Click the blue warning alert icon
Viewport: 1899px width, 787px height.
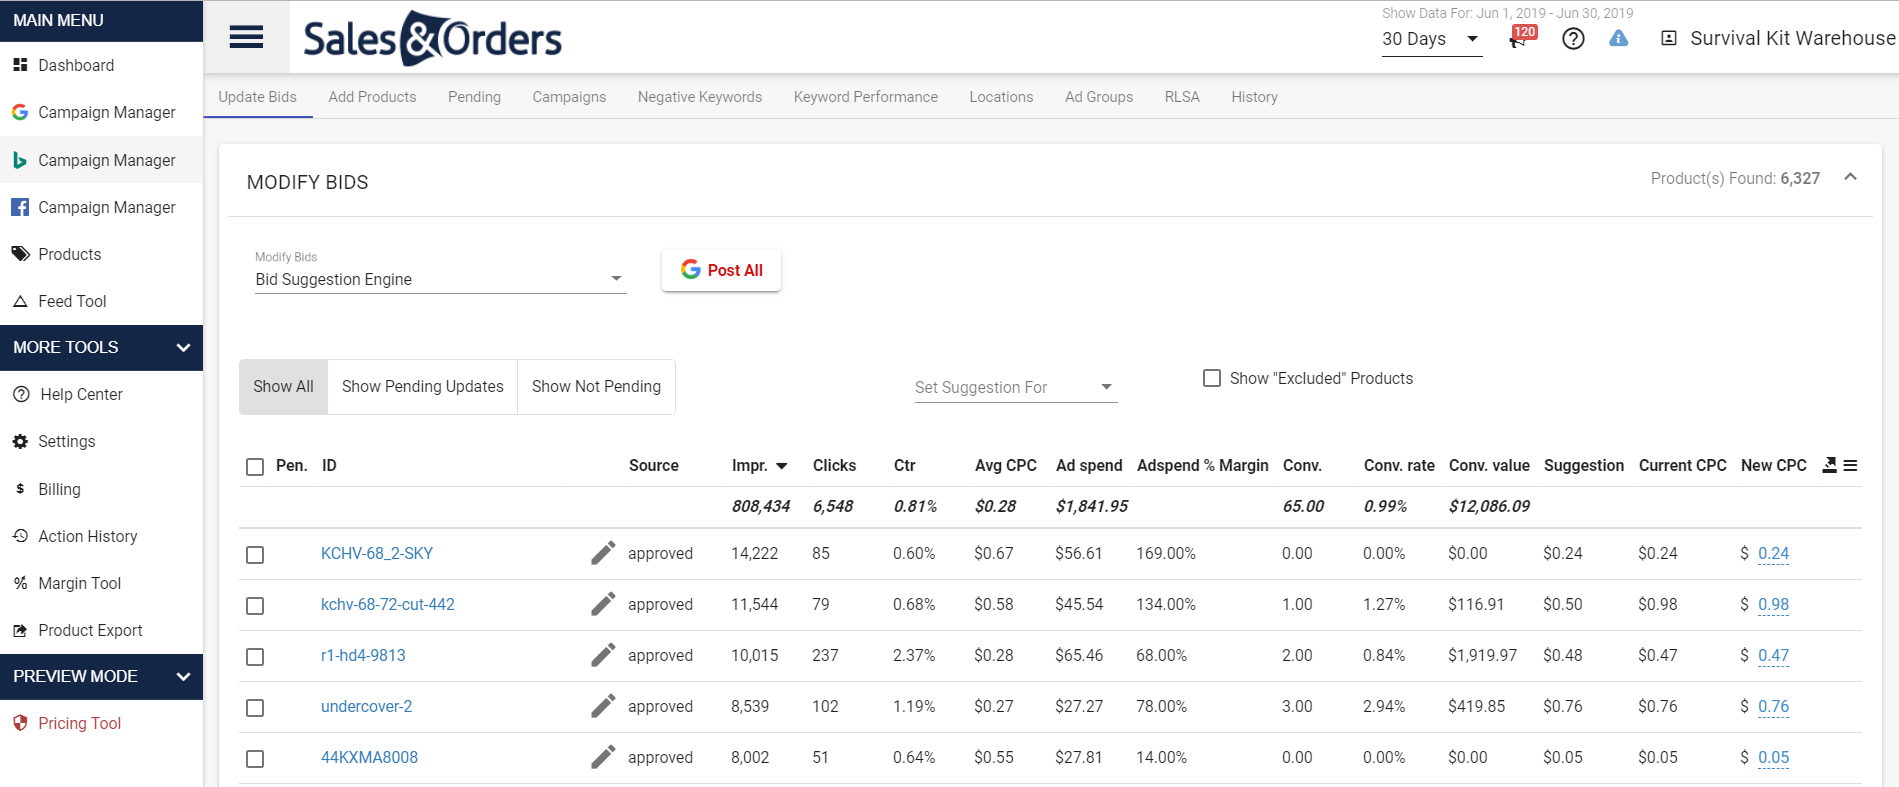[1618, 38]
